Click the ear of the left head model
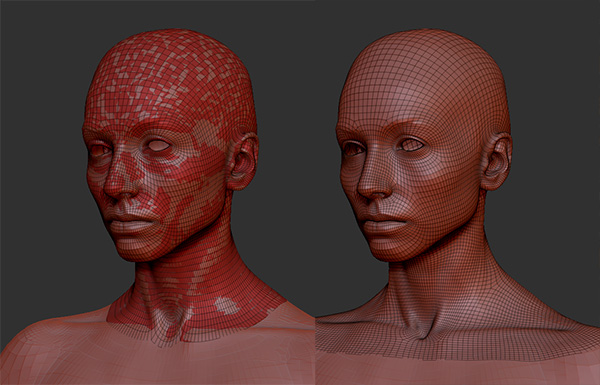The width and height of the screenshot is (600, 385). pyautogui.click(x=244, y=161)
